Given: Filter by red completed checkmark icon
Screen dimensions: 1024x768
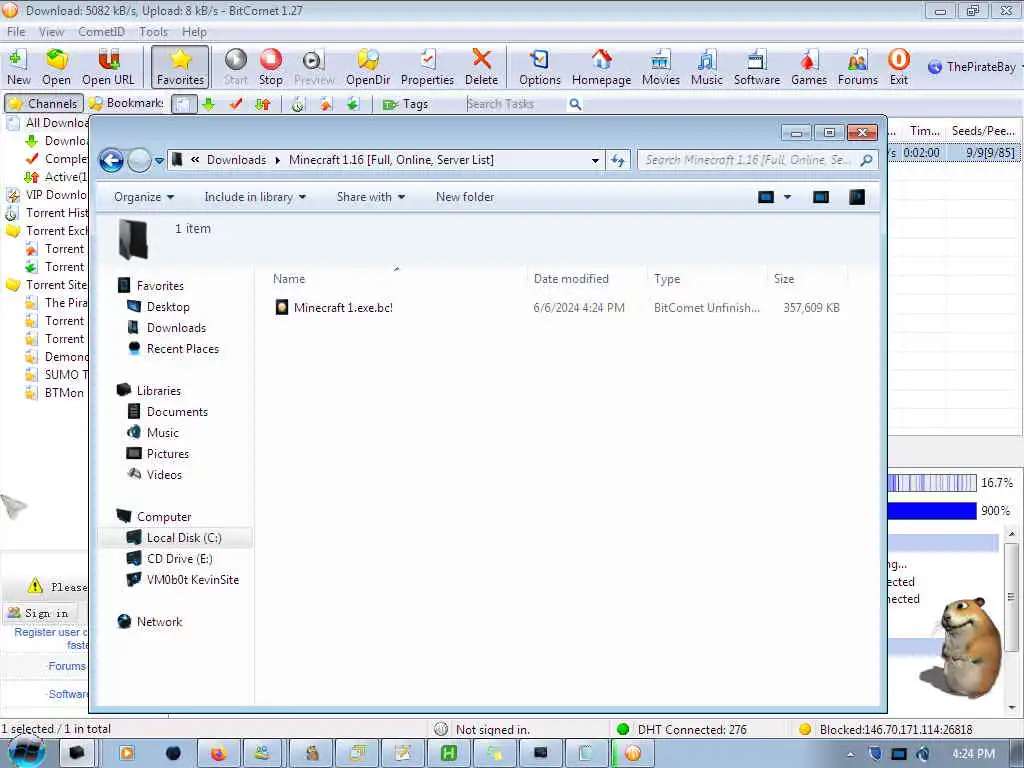Looking at the screenshot, I should click(x=236, y=104).
